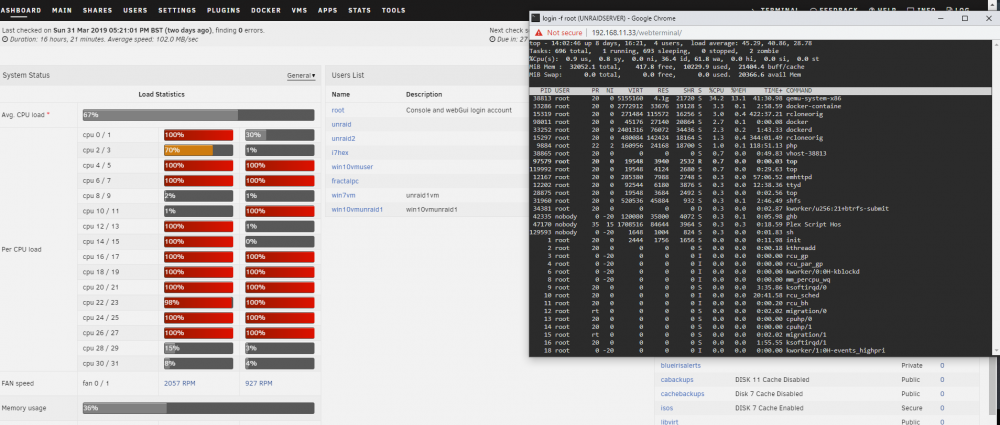Open the fractalpc user link
The image size is (1000, 425).
click(x=346, y=181)
